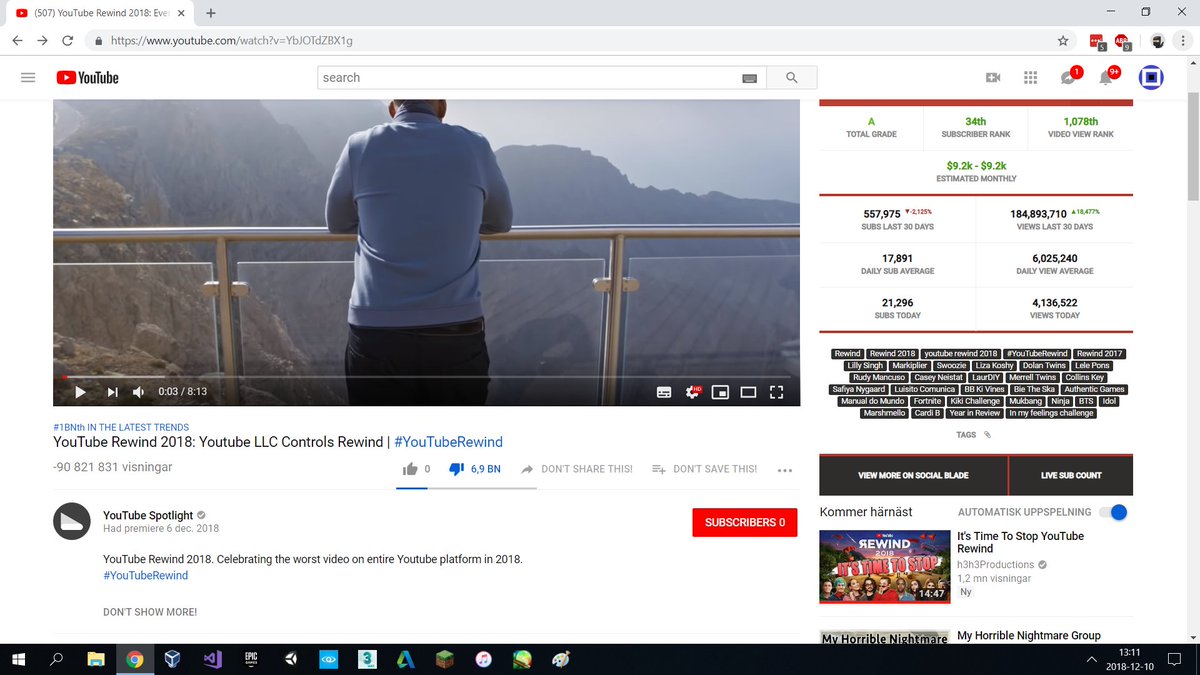The image size is (1200, 675).
Task: Play the video
Action: 80,392
